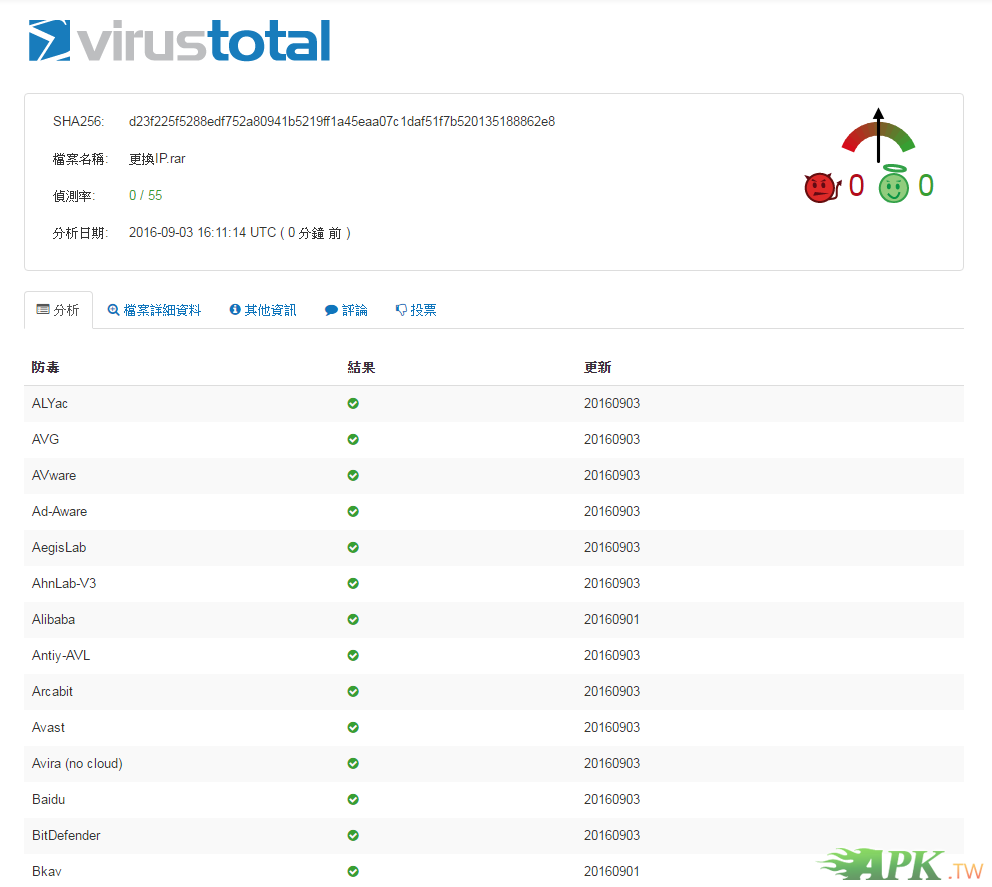Click the AegisLab antivirus name
Screen dimensions: 992x887
click(x=59, y=548)
